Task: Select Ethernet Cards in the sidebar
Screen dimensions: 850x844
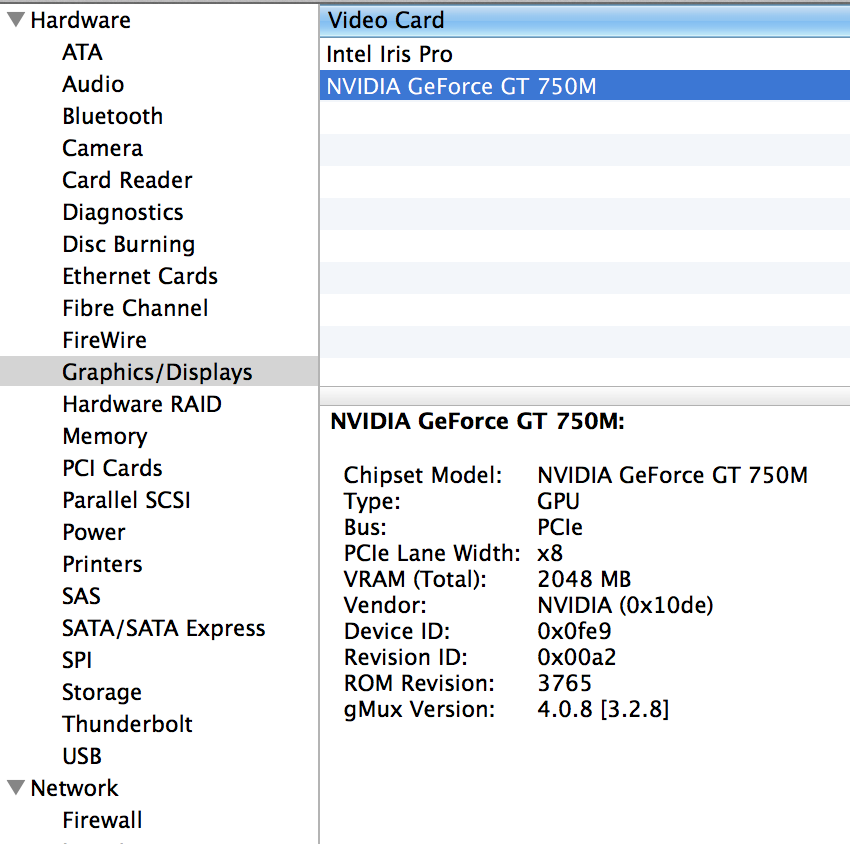Action: coord(140,276)
